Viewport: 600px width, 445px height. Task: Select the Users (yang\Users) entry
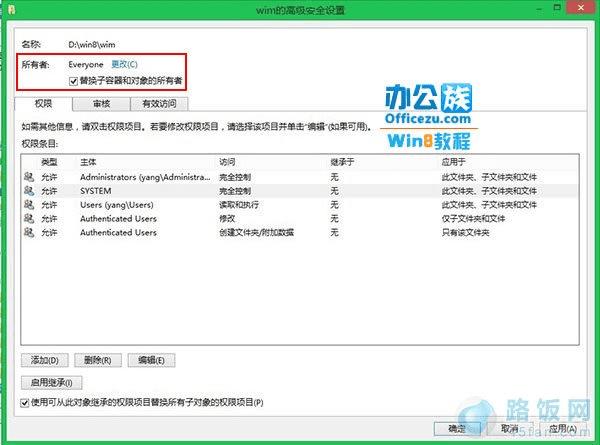[x=300, y=205]
